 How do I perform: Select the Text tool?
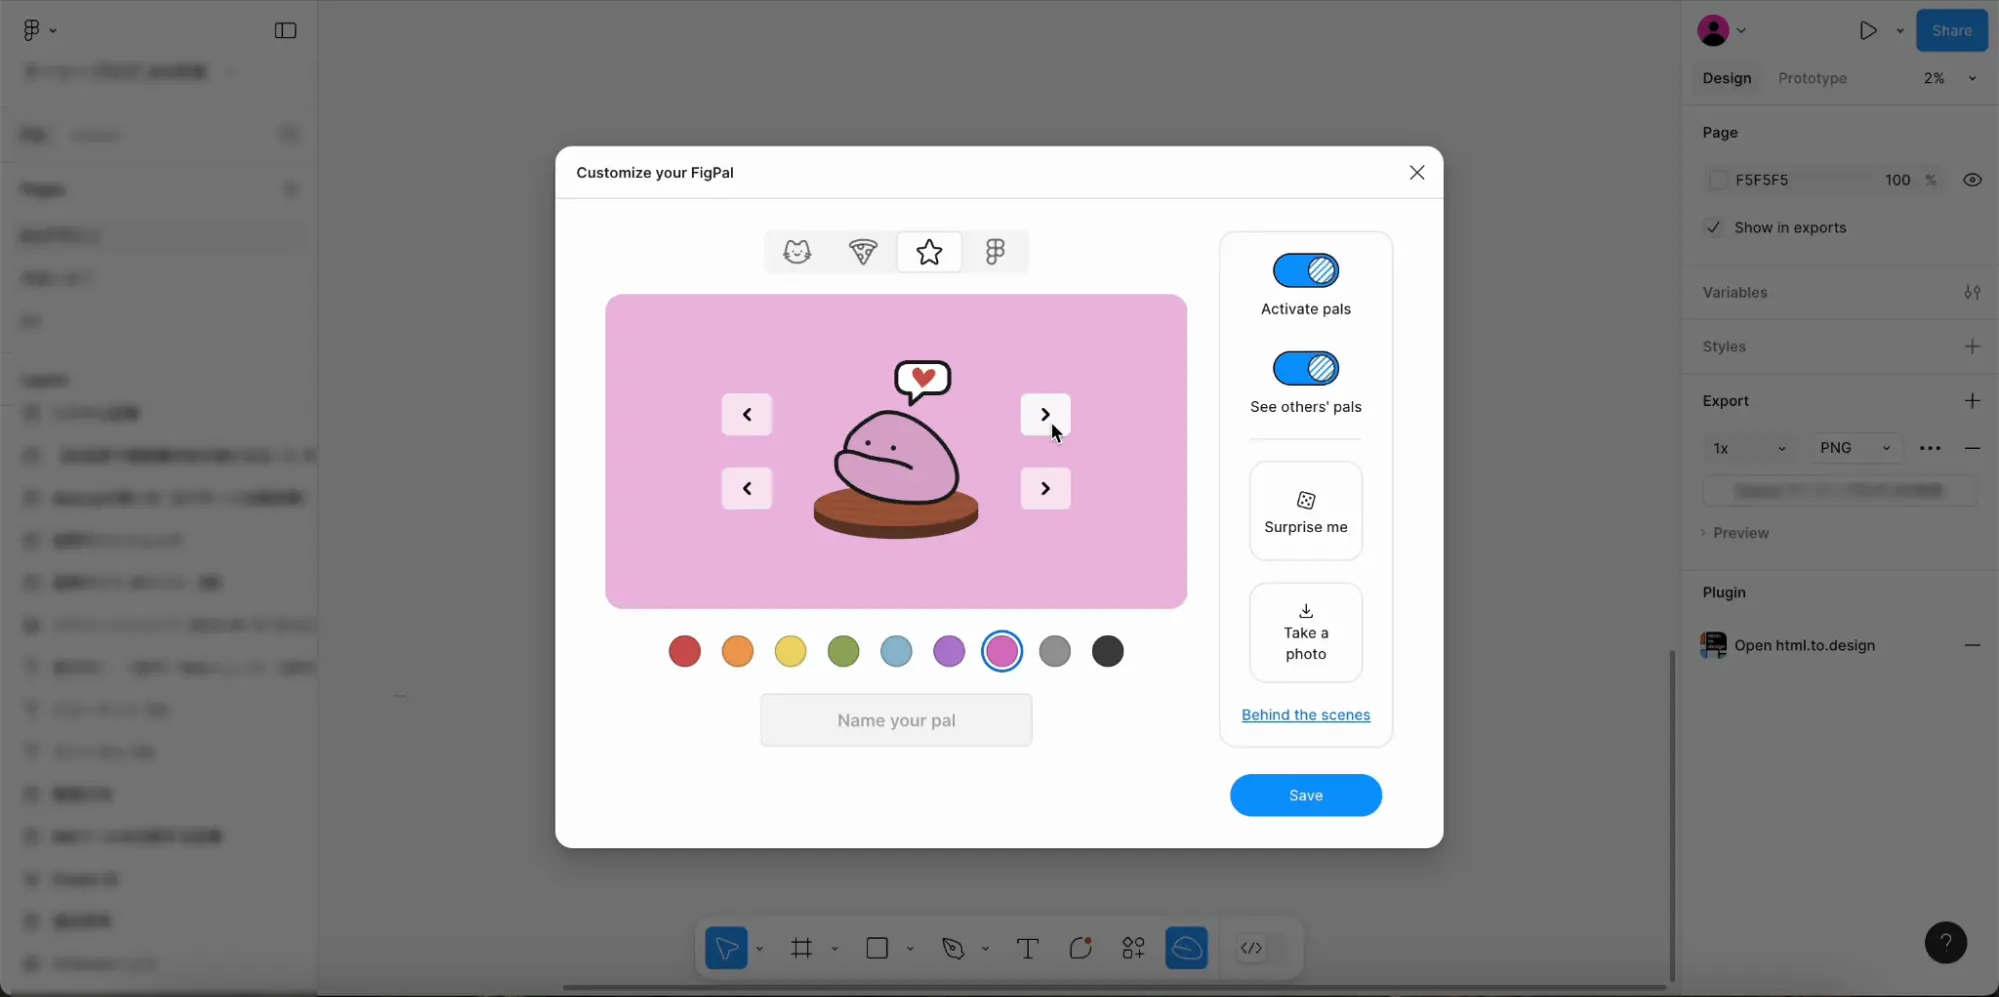tap(1027, 948)
